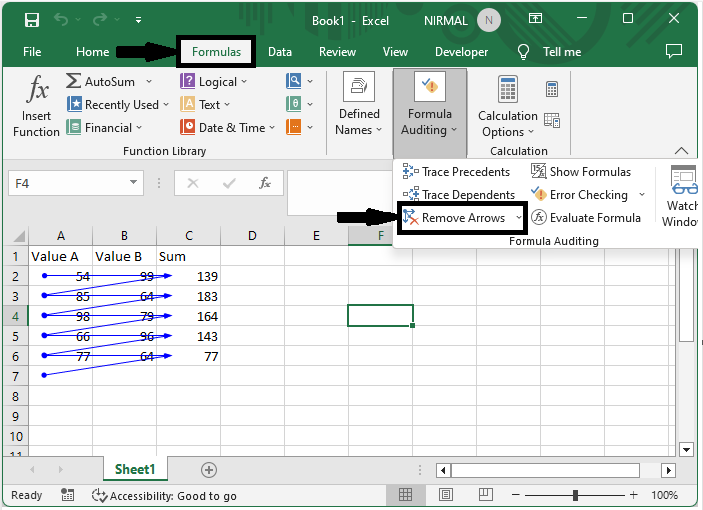This screenshot has height=510, width=703.
Task: Open Financial functions dropdown
Action: click(x=104, y=128)
